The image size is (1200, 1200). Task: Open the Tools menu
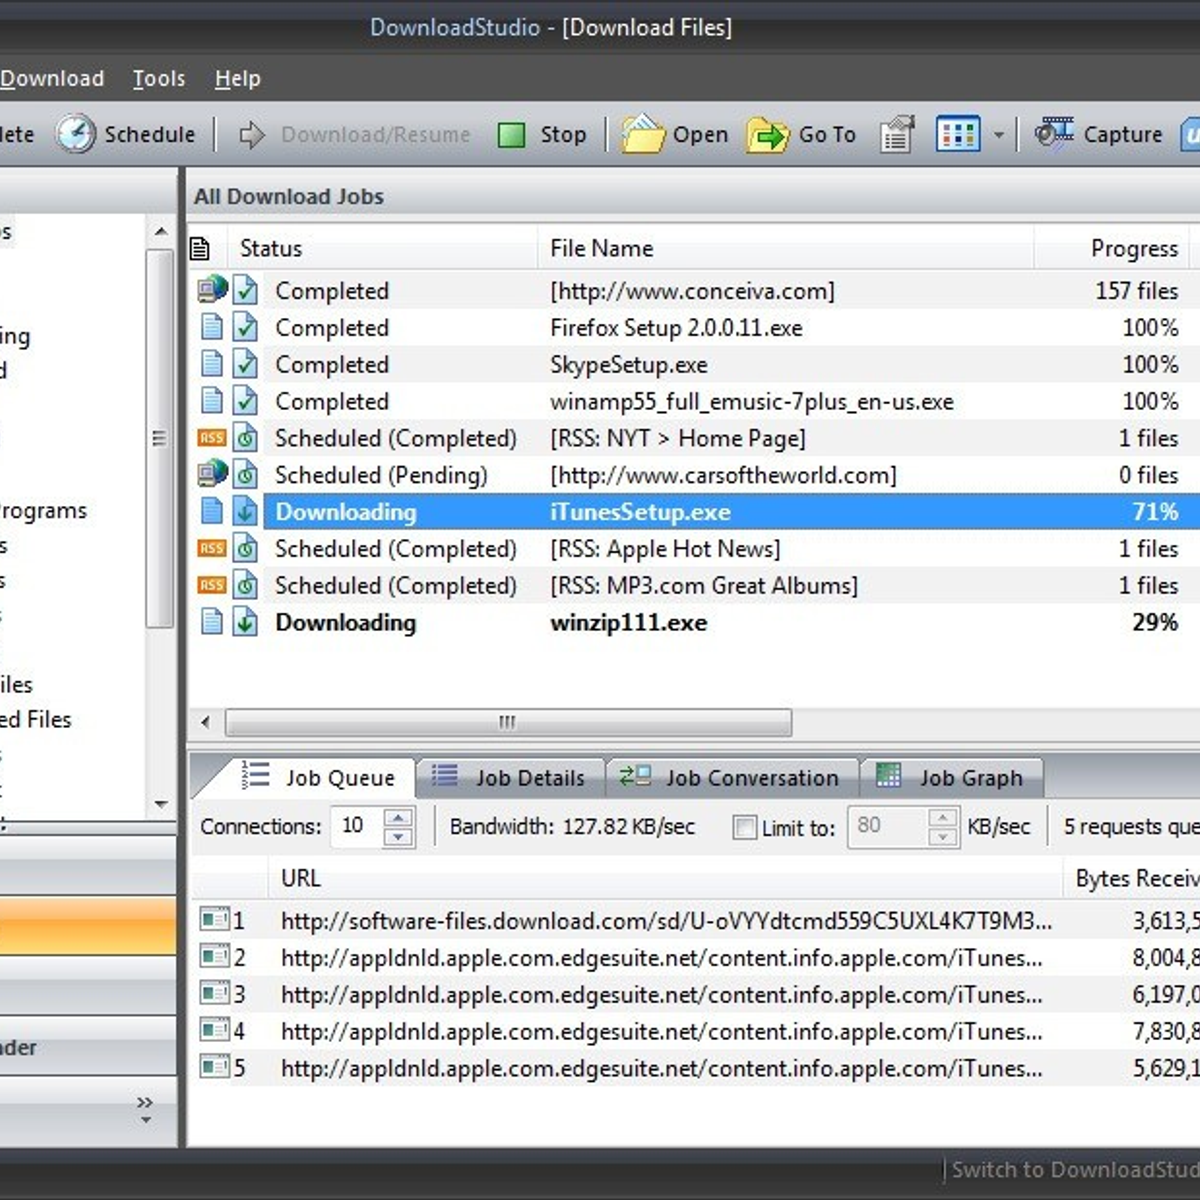click(x=159, y=78)
